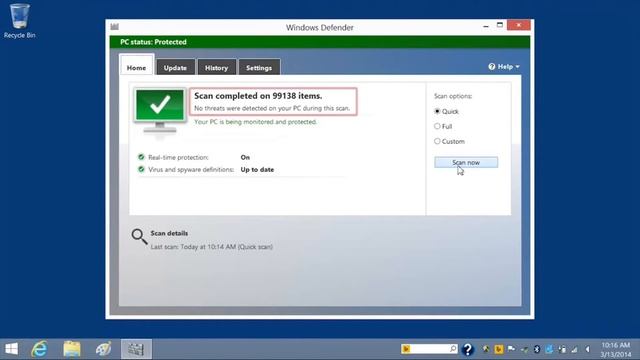Open the Windows Start button

tap(11, 349)
